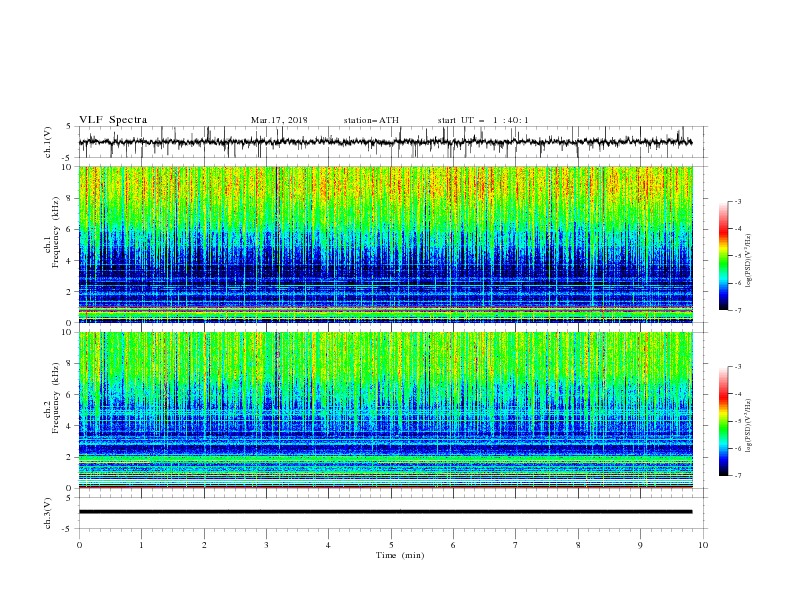Click the ch.1 voltage waveform trace
The image size is (792, 612).
pos(385,142)
